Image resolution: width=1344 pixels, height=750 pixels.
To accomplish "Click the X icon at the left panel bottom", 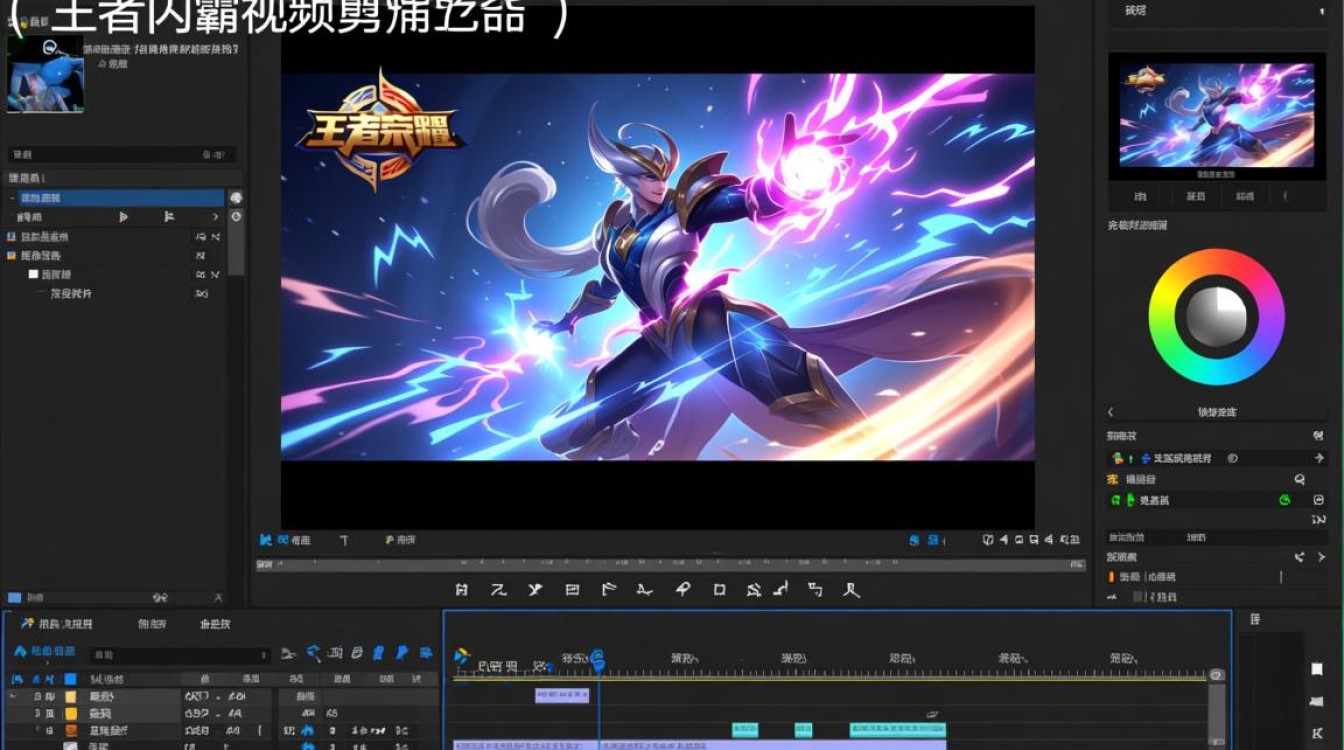I will 217,597.
